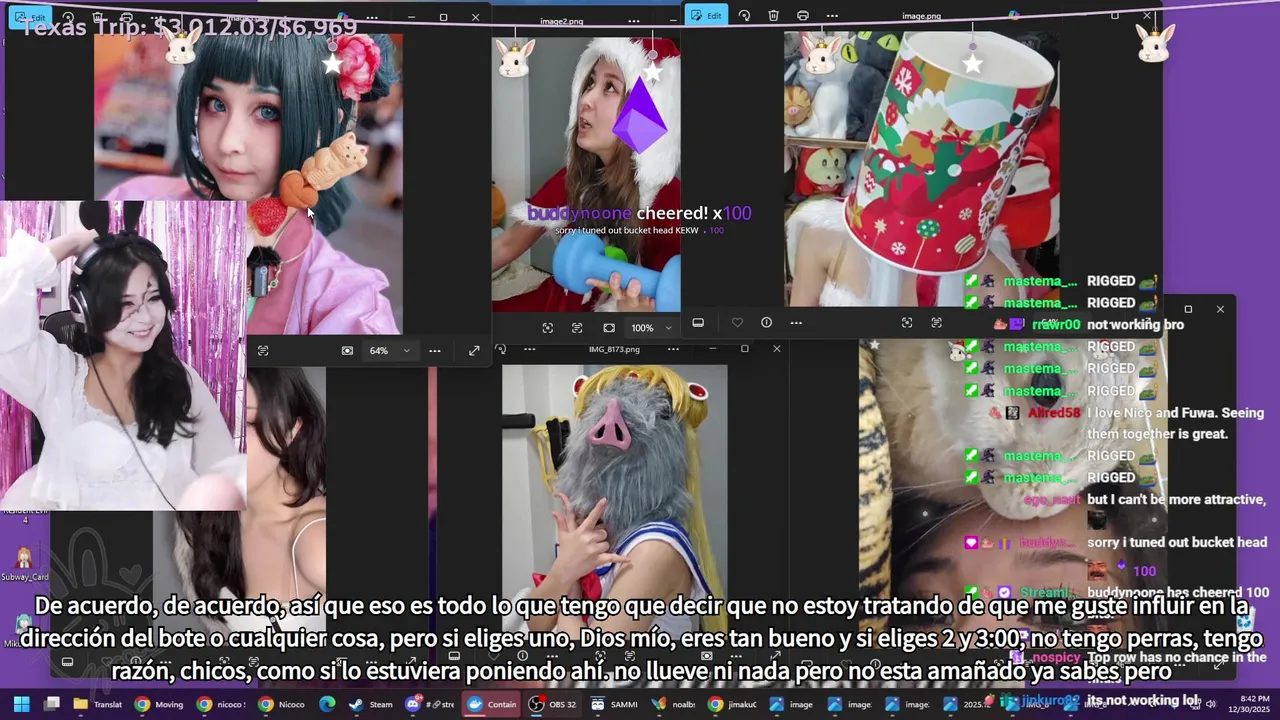The width and height of the screenshot is (1280, 720).
Task: Favorite the picture with the heart icon
Action: 737,323
